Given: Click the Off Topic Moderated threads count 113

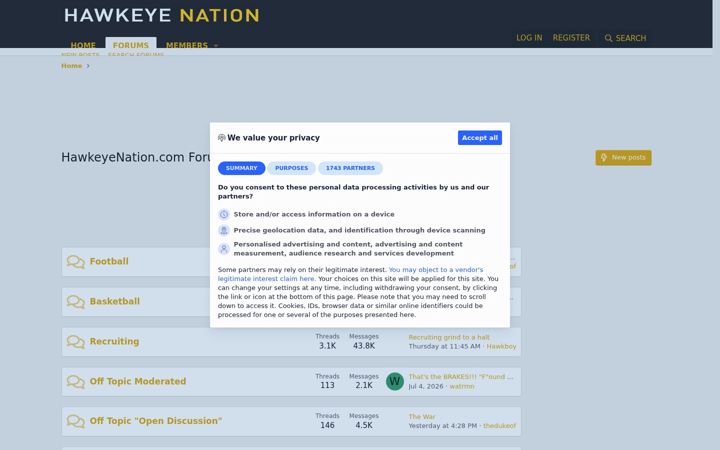Looking at the screenshot, I should click(327, 385).
